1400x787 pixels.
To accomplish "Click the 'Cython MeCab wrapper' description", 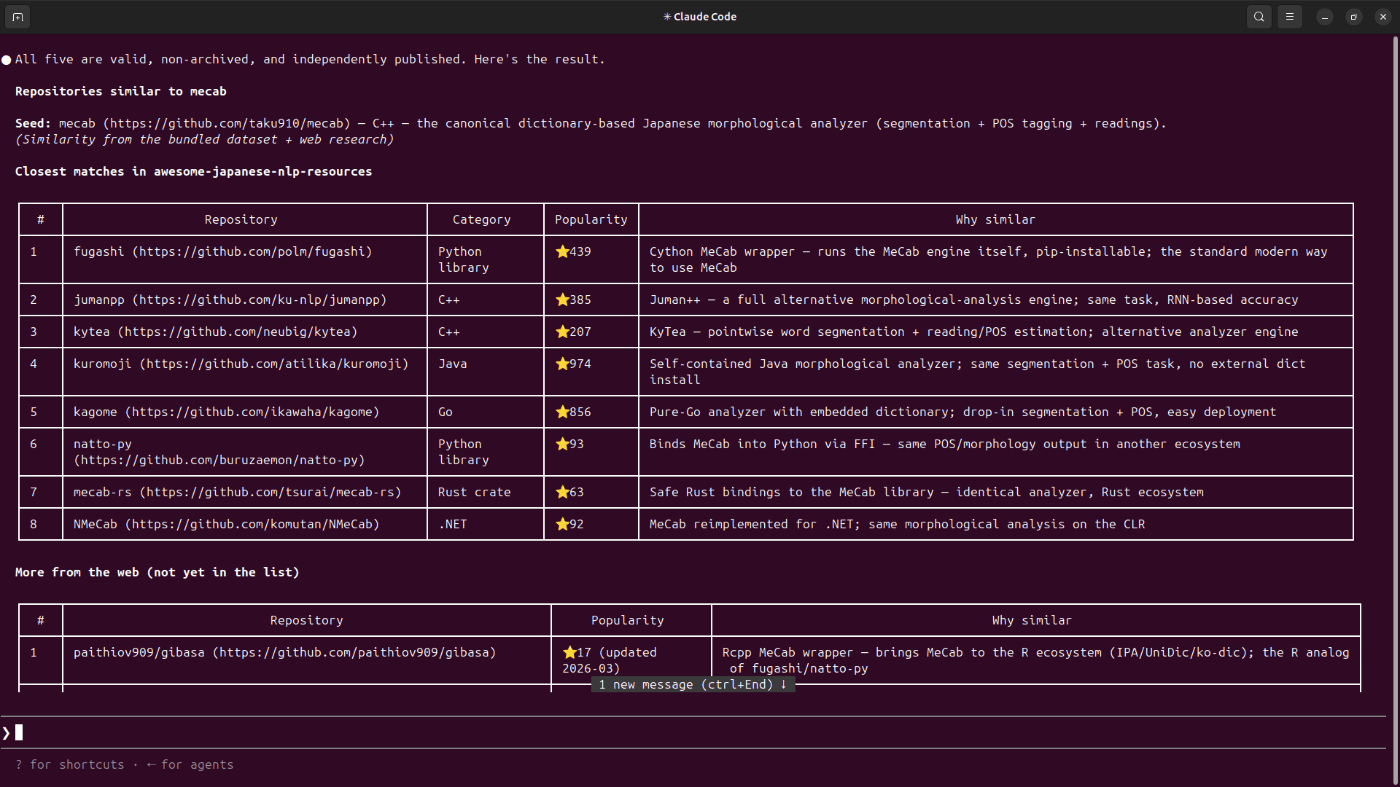I will [x=989, y=259].
